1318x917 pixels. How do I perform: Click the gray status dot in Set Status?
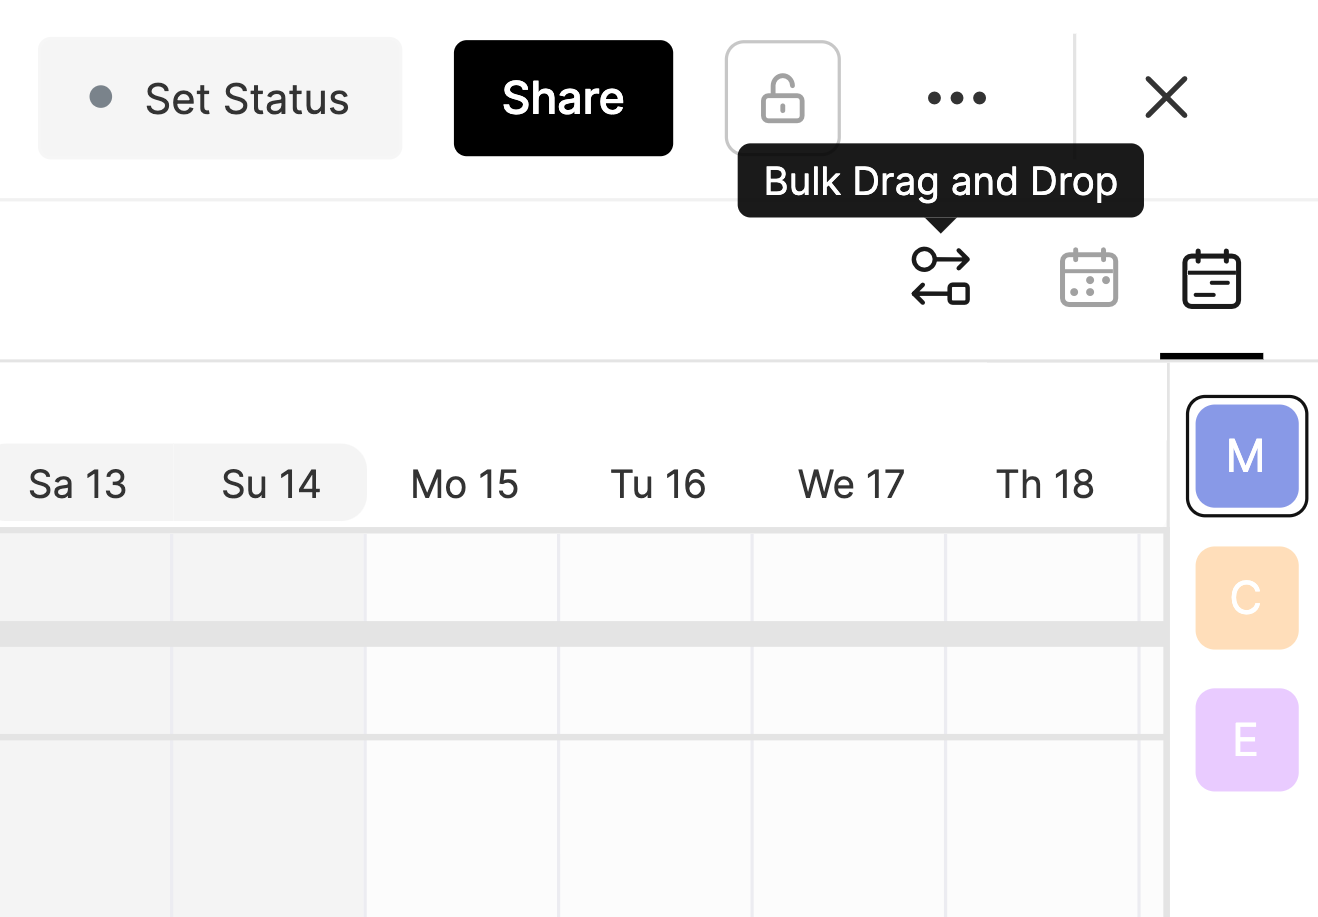pyautogui.click(x=100, y=97)
